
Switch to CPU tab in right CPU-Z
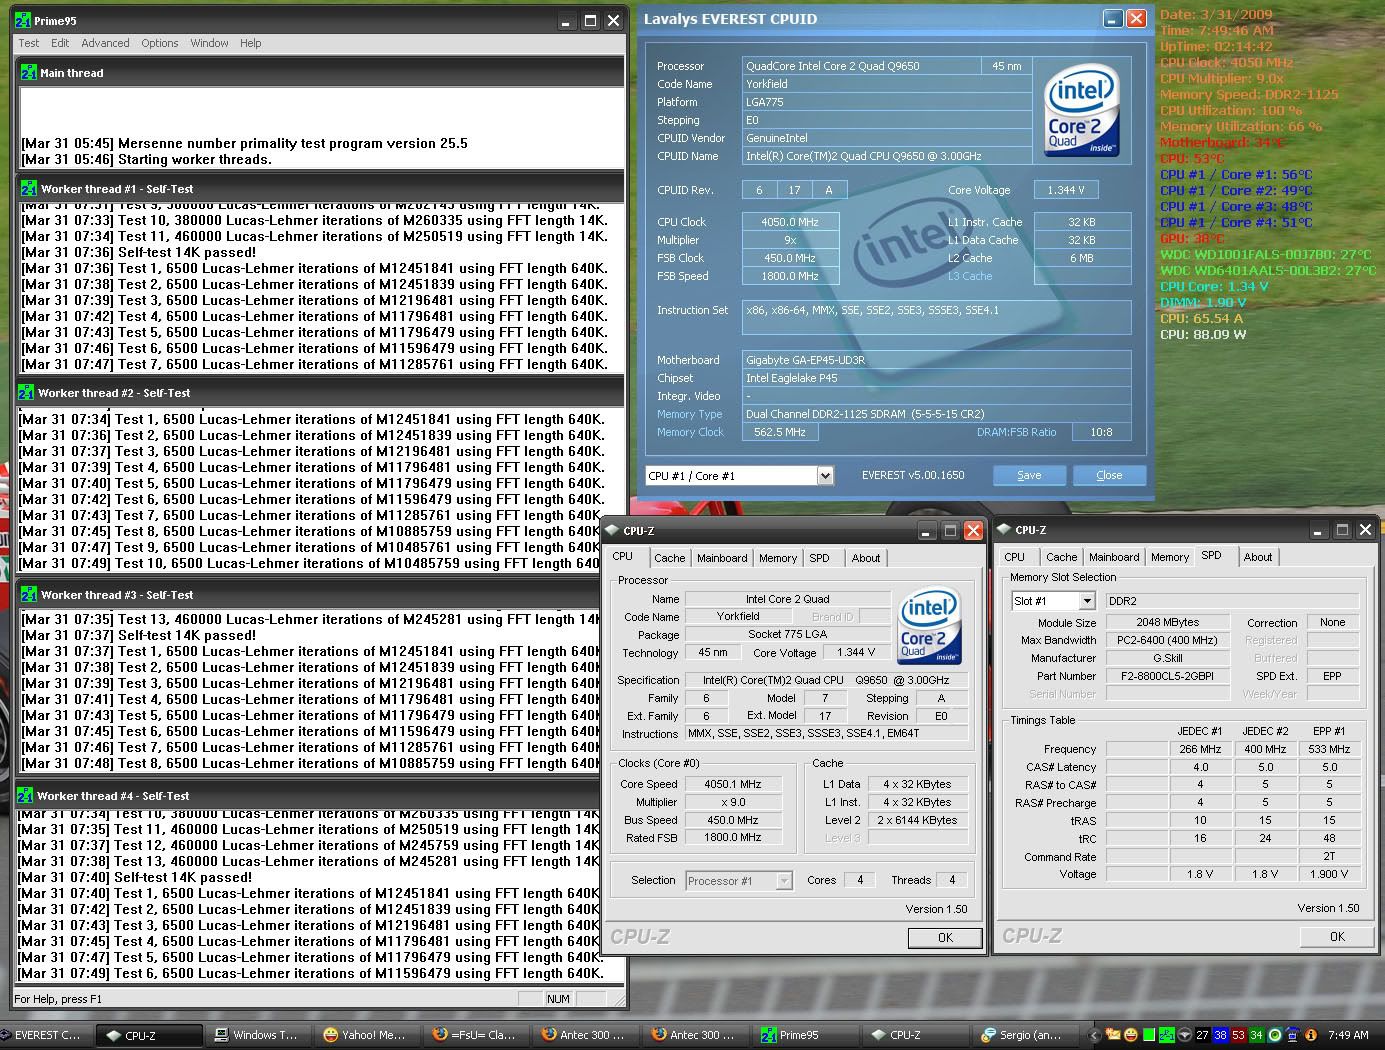[x=1014, y=557]
